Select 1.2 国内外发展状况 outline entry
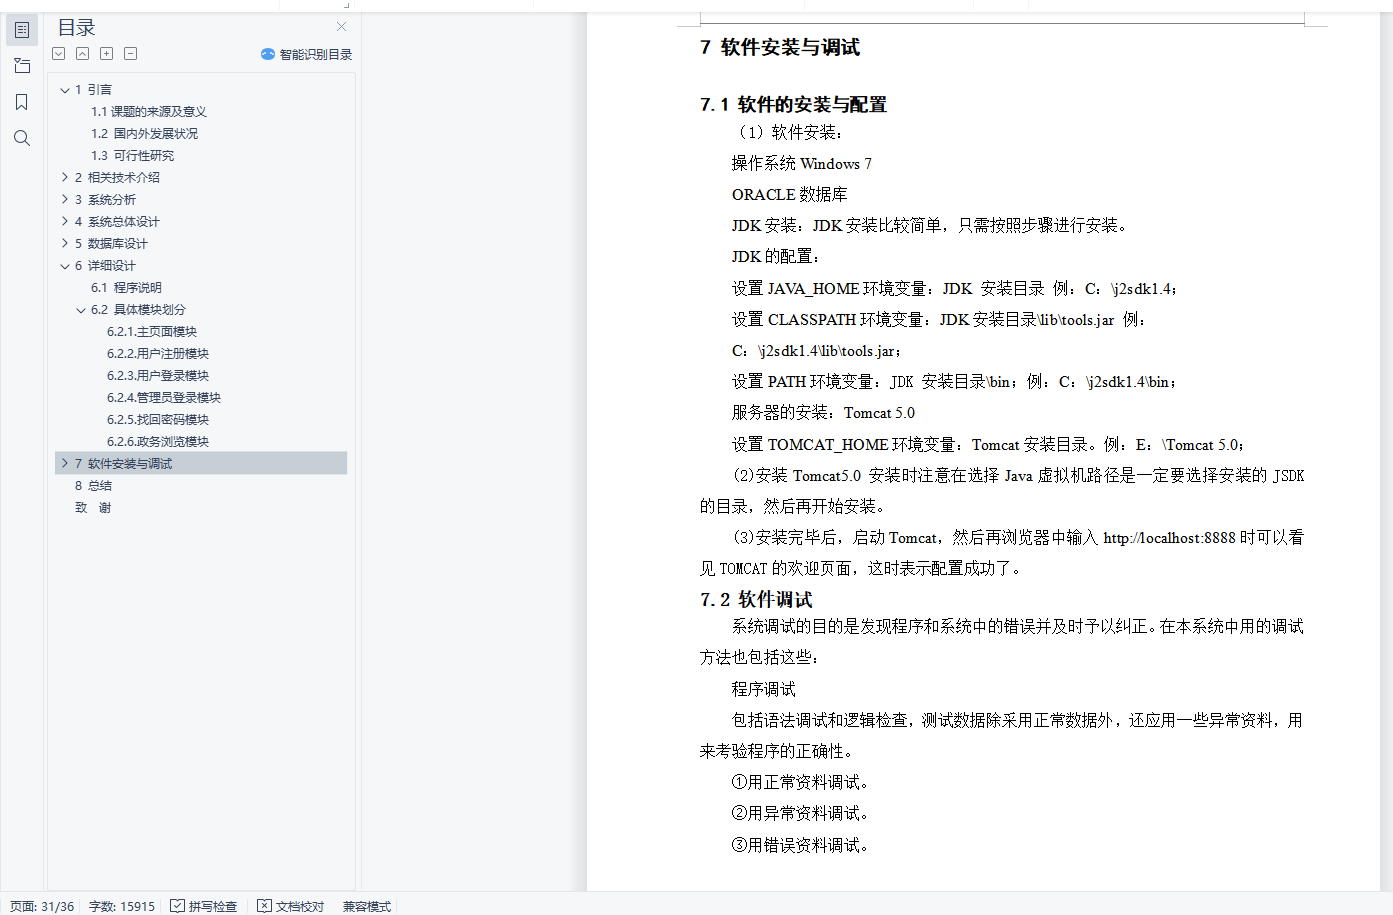 145,134
